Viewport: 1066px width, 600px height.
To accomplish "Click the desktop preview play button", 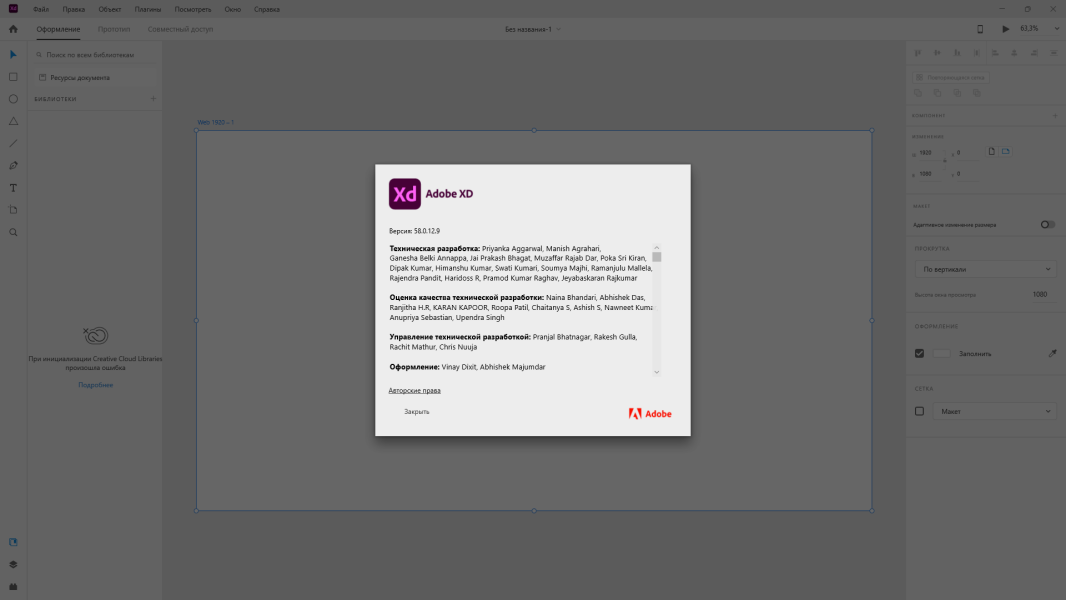I will [1005, 29].
